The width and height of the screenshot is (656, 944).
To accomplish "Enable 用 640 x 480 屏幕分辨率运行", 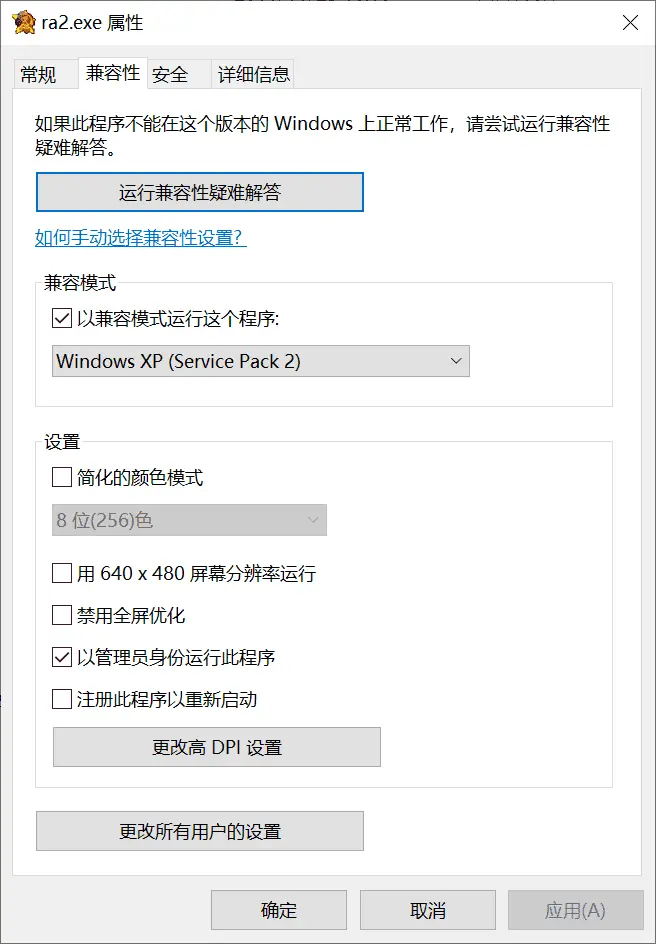I will click(61, 573).
